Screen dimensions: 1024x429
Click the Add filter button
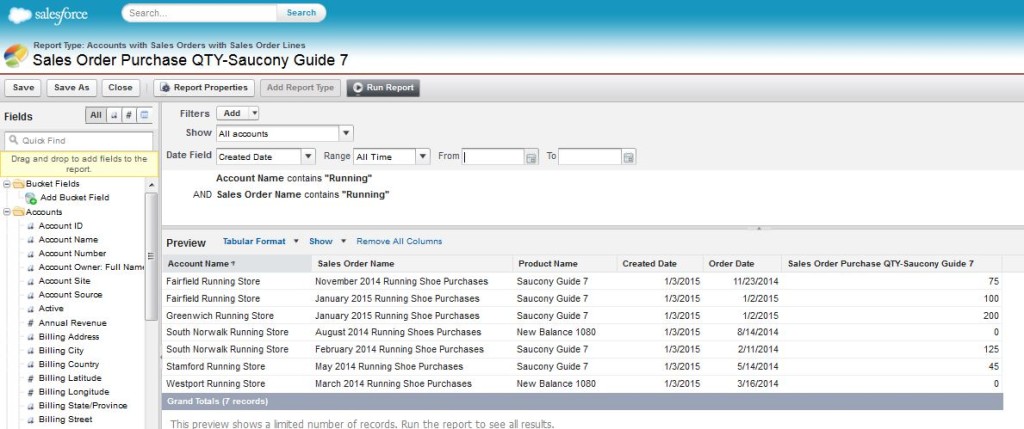click(232, 113)
